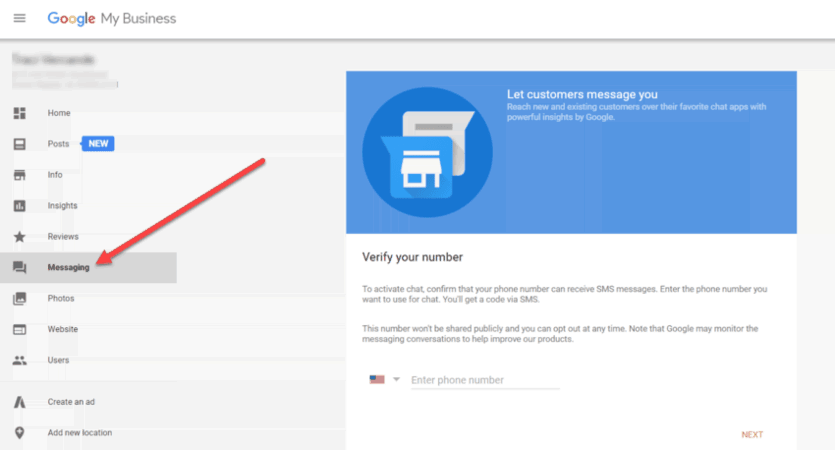Screen dimensions: 835x450
Task: Click the Reviews star icon
Action: tap(19, 237)
